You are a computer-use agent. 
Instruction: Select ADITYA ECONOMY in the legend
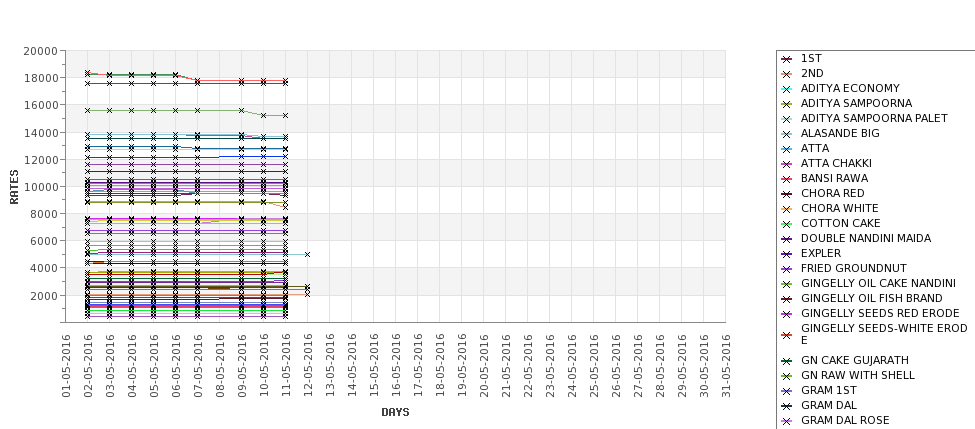pyautogui.click(x=850, y=88)
